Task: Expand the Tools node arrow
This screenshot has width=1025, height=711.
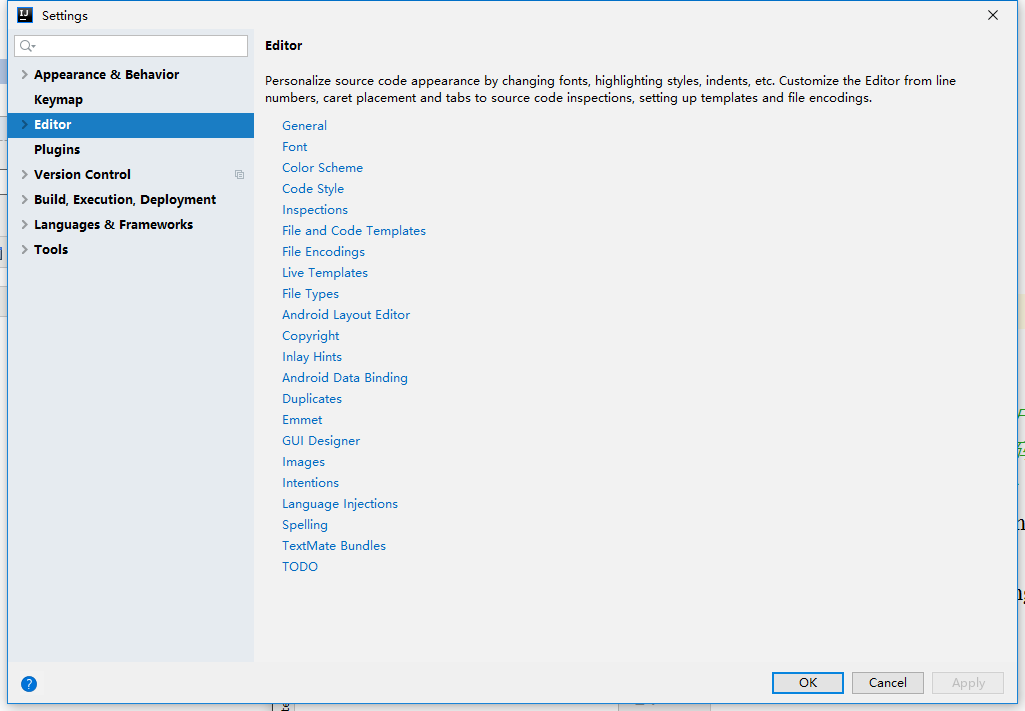Action: pos(24,249)
